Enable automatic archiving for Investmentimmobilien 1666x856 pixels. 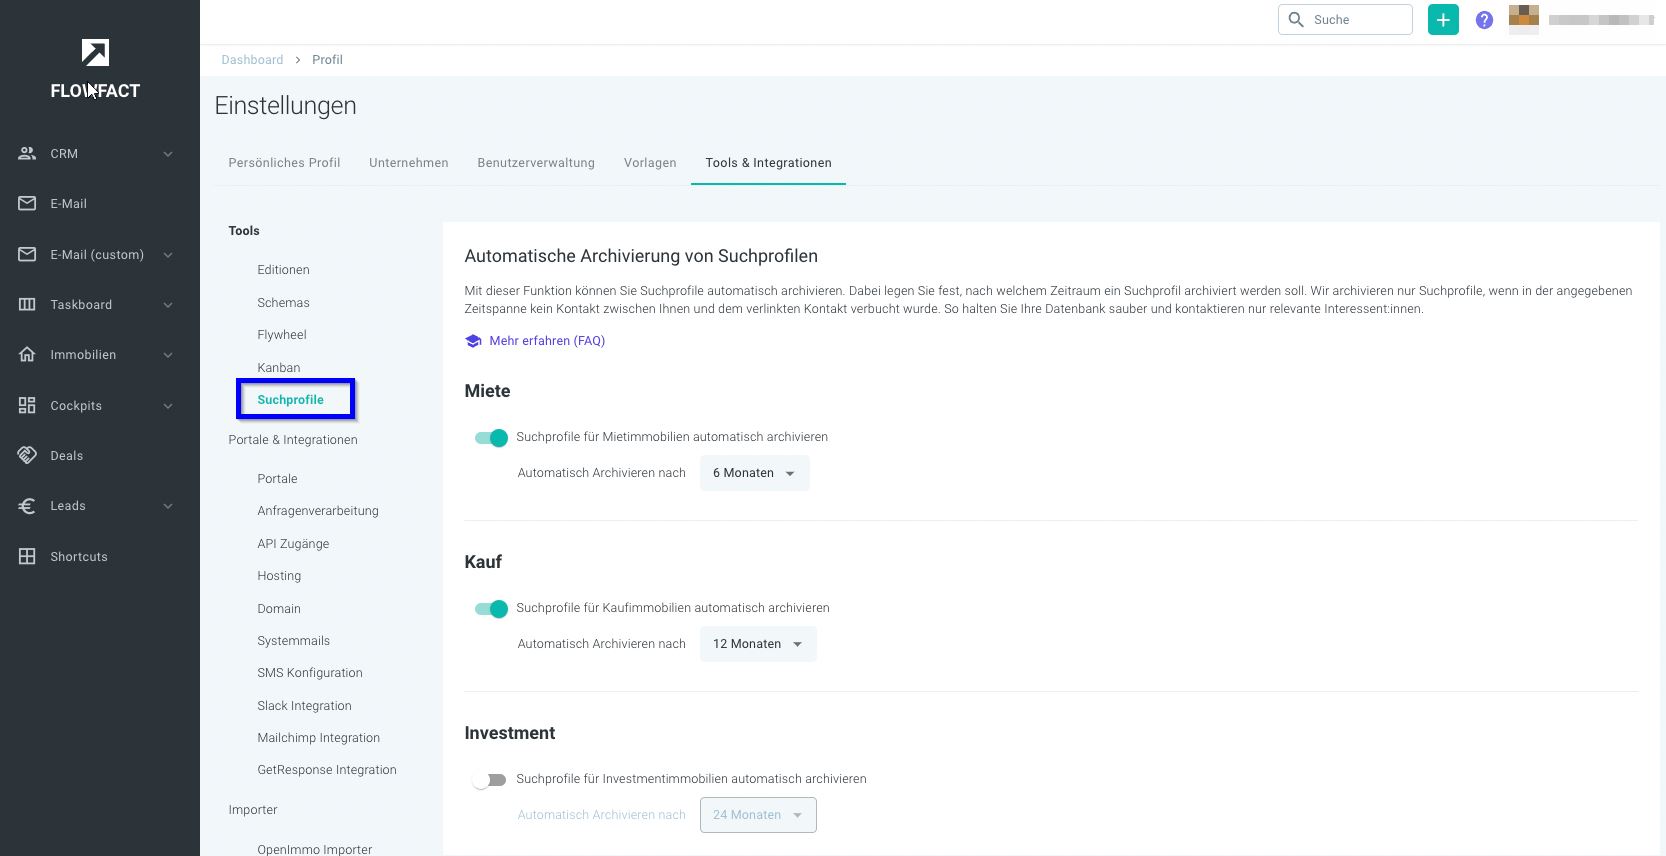[x=489, y=780]
